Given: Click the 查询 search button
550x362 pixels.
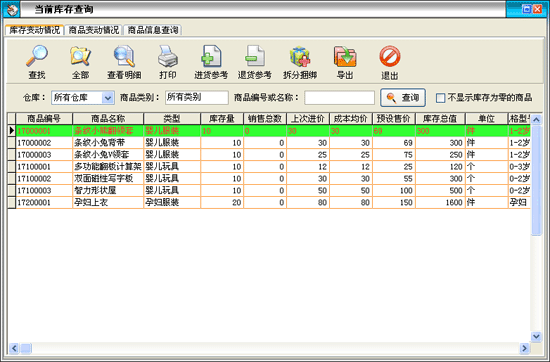Looking at the screenshot, I should click(403, 98).
